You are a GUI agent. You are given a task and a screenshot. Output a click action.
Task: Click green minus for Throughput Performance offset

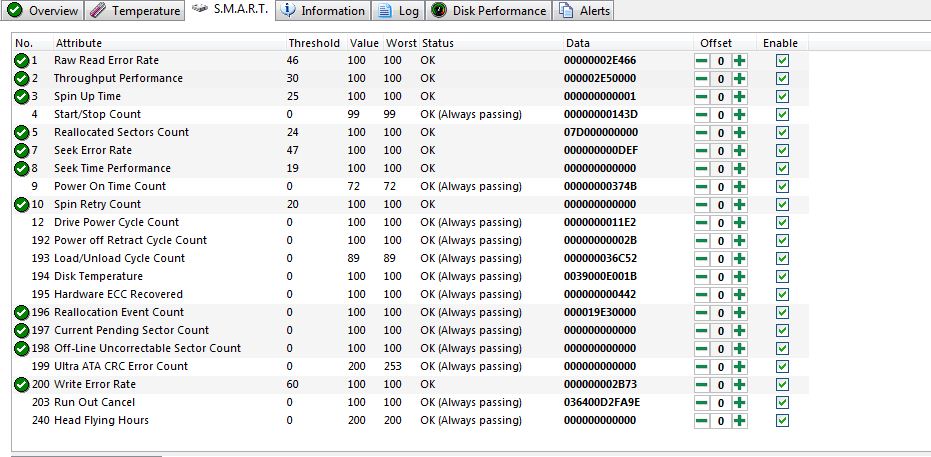click(x=702, y=79)
